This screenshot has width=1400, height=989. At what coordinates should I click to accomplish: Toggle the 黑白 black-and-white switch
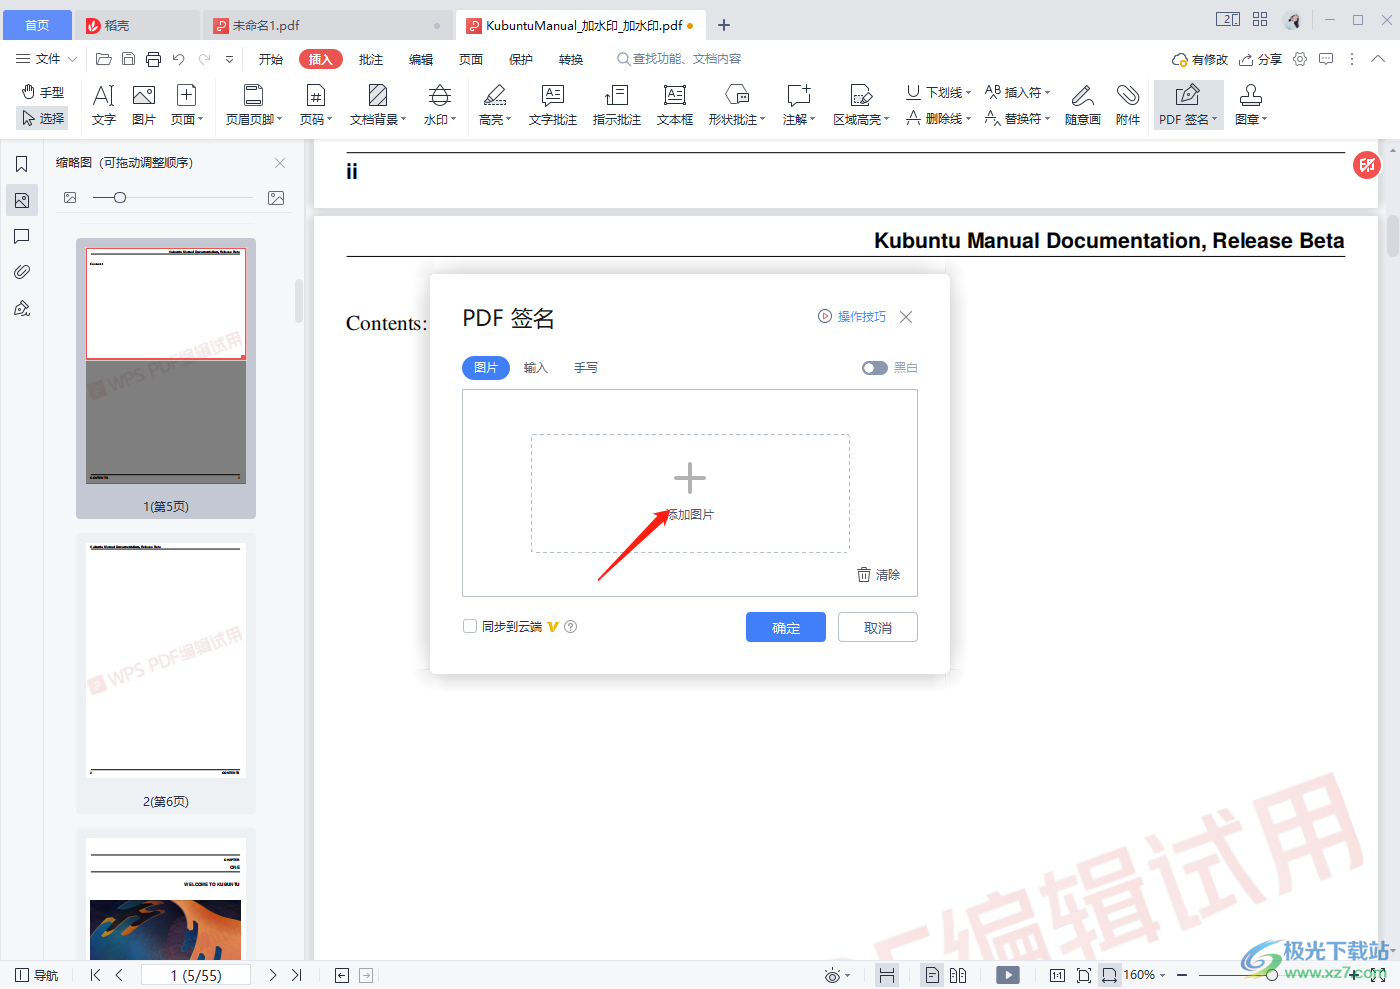point(875,368)
